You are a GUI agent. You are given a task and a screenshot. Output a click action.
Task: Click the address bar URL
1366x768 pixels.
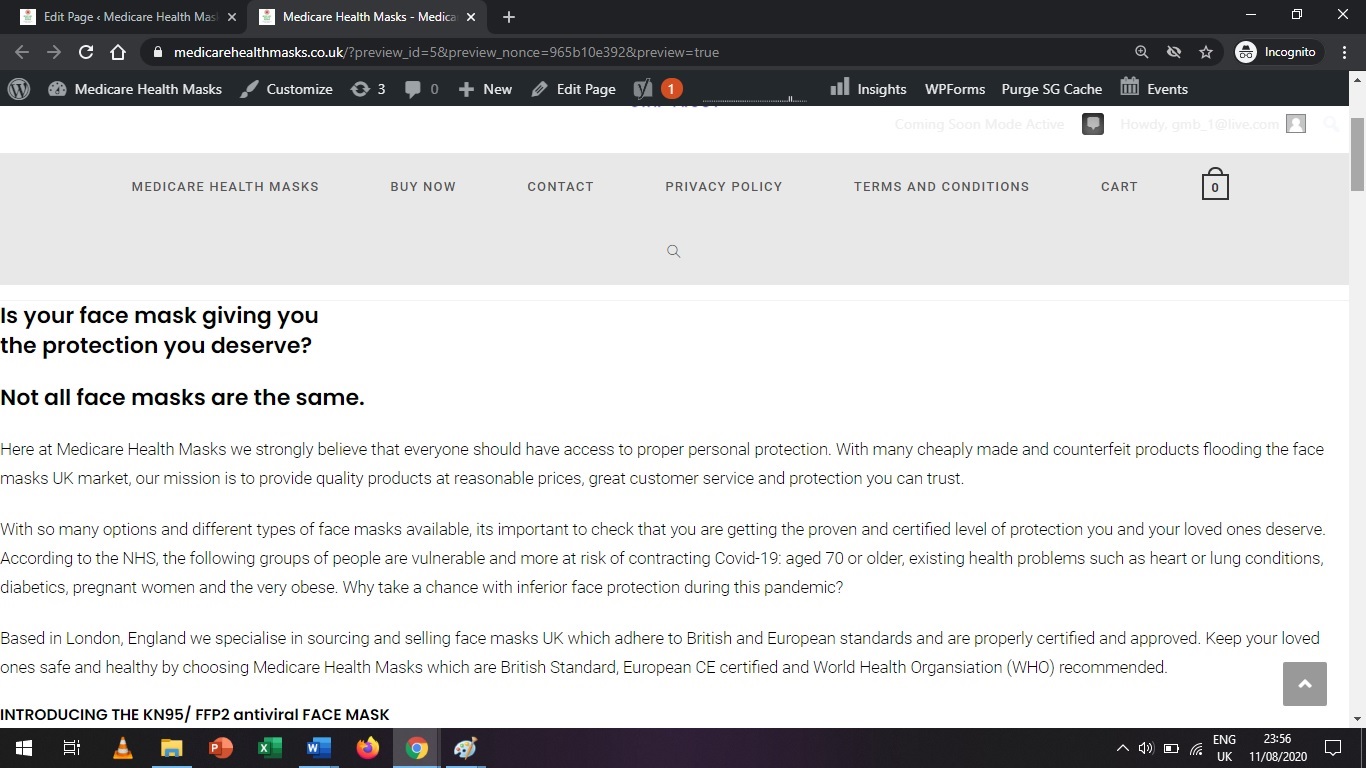(446, 52)
